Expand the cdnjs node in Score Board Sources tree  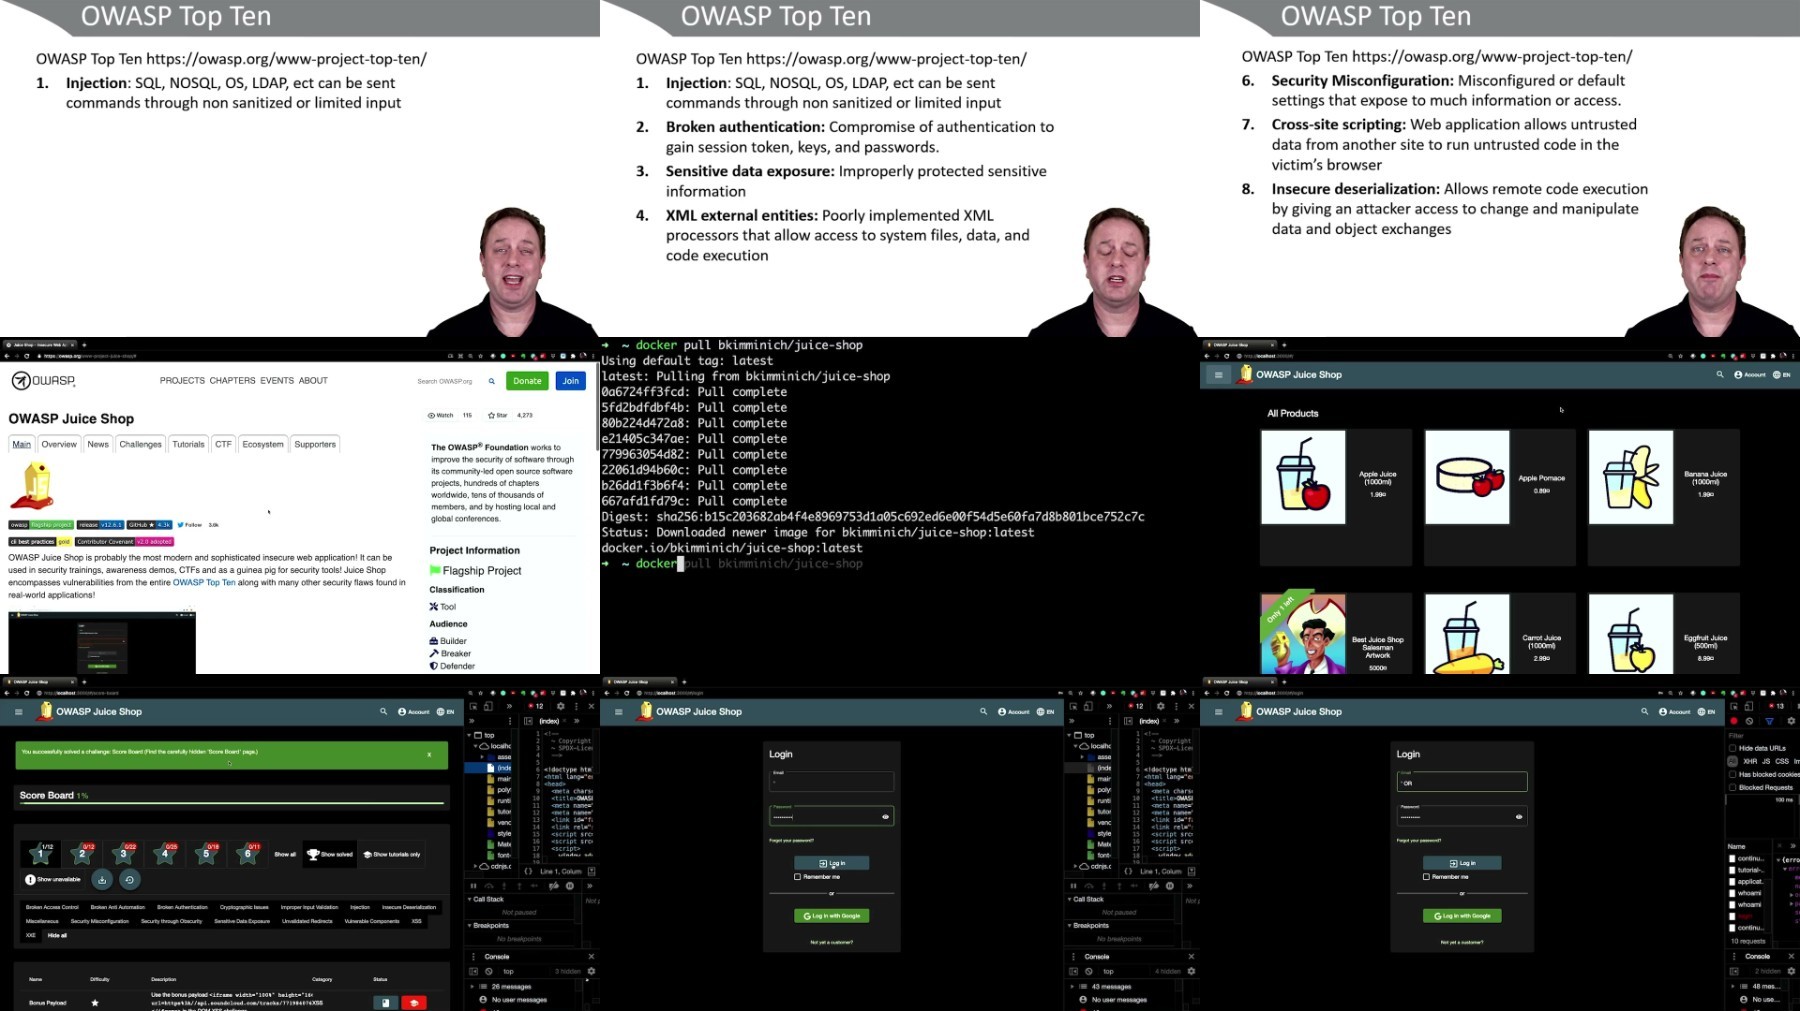[x=476, y=867]
